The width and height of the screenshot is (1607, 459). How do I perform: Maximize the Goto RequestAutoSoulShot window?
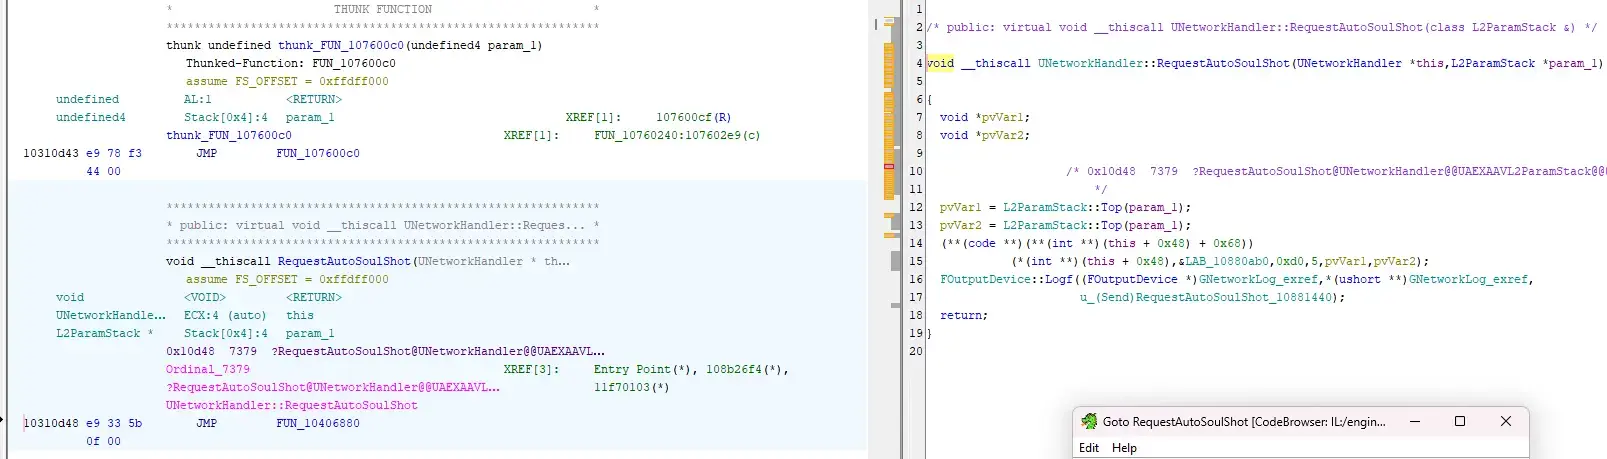[x=1460, y=422]
